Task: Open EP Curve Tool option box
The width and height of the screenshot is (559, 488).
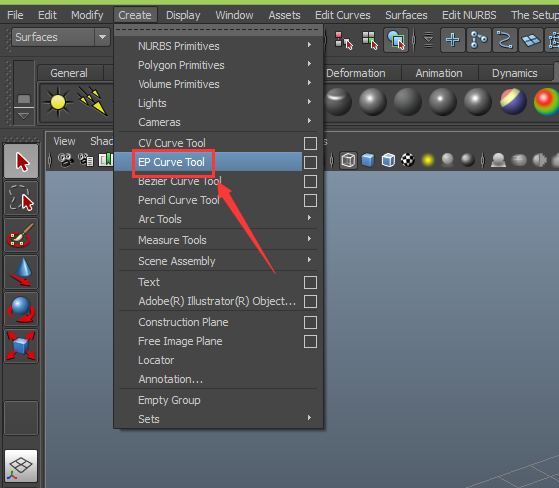Action: [x=310, y=162]
